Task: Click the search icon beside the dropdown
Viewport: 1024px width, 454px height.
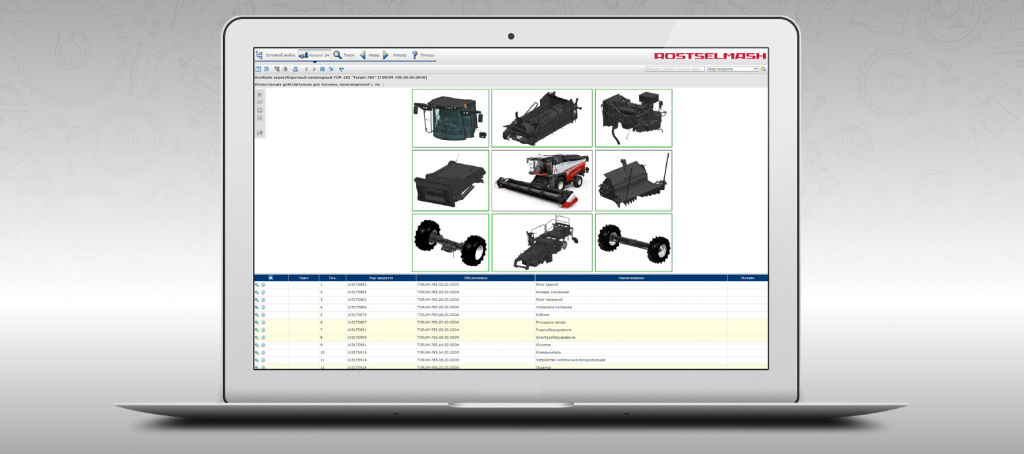Action: (x=764, y=70)
